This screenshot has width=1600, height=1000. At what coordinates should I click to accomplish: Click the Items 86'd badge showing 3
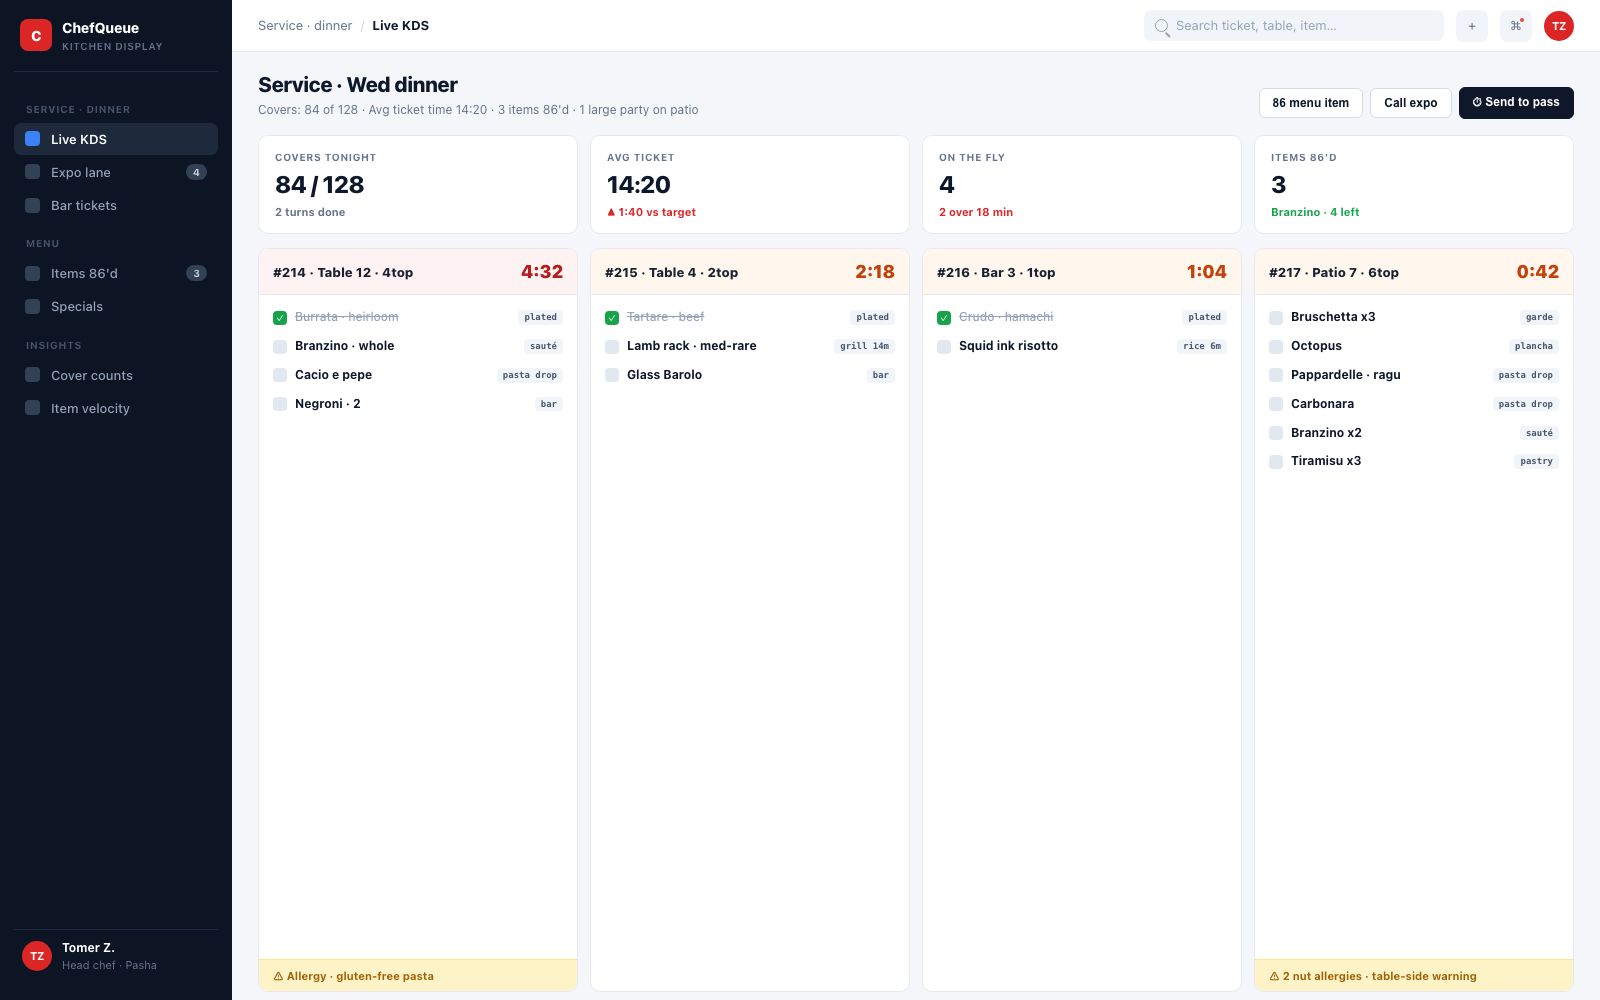(x=196, y=273)
